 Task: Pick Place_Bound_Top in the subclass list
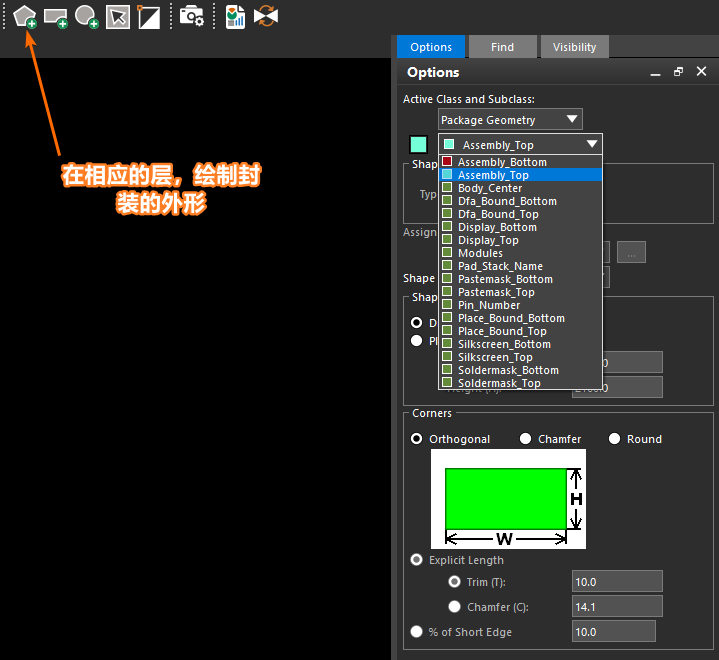[x=502, y=331]
